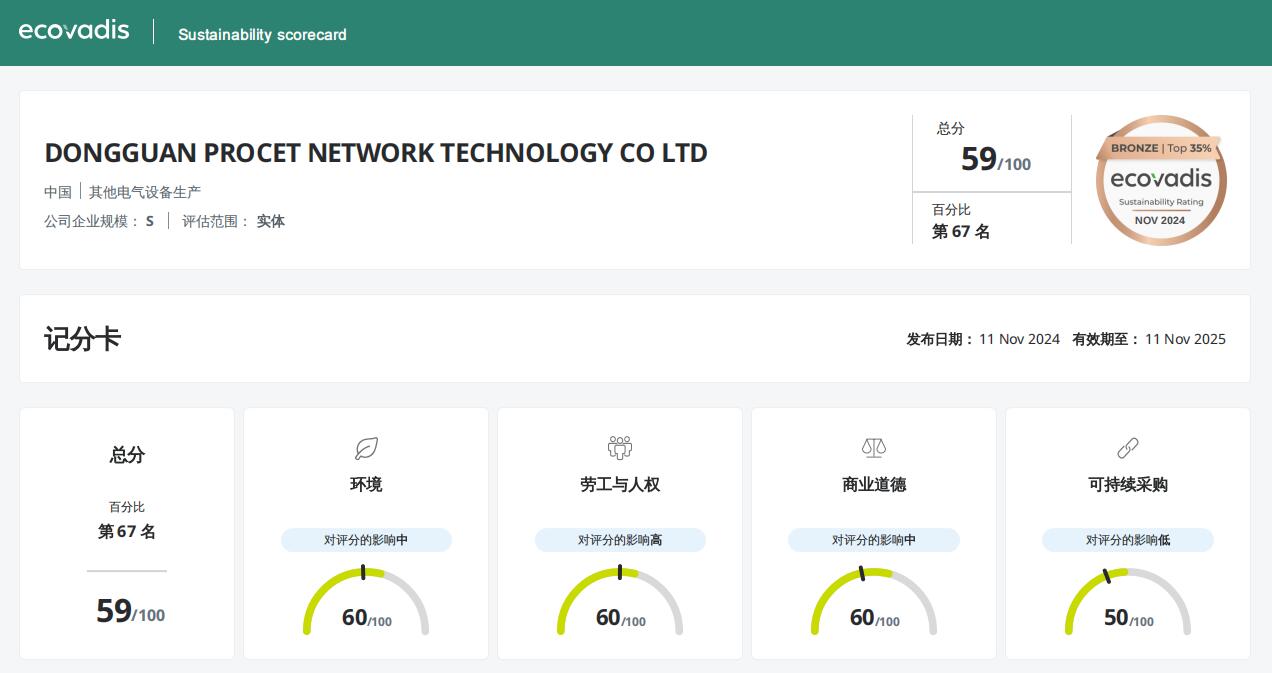The image size is (1272, 673).
Task: Click 对评分的影响高 badge under 劳工与人权
Action: (x=620, y=540)
